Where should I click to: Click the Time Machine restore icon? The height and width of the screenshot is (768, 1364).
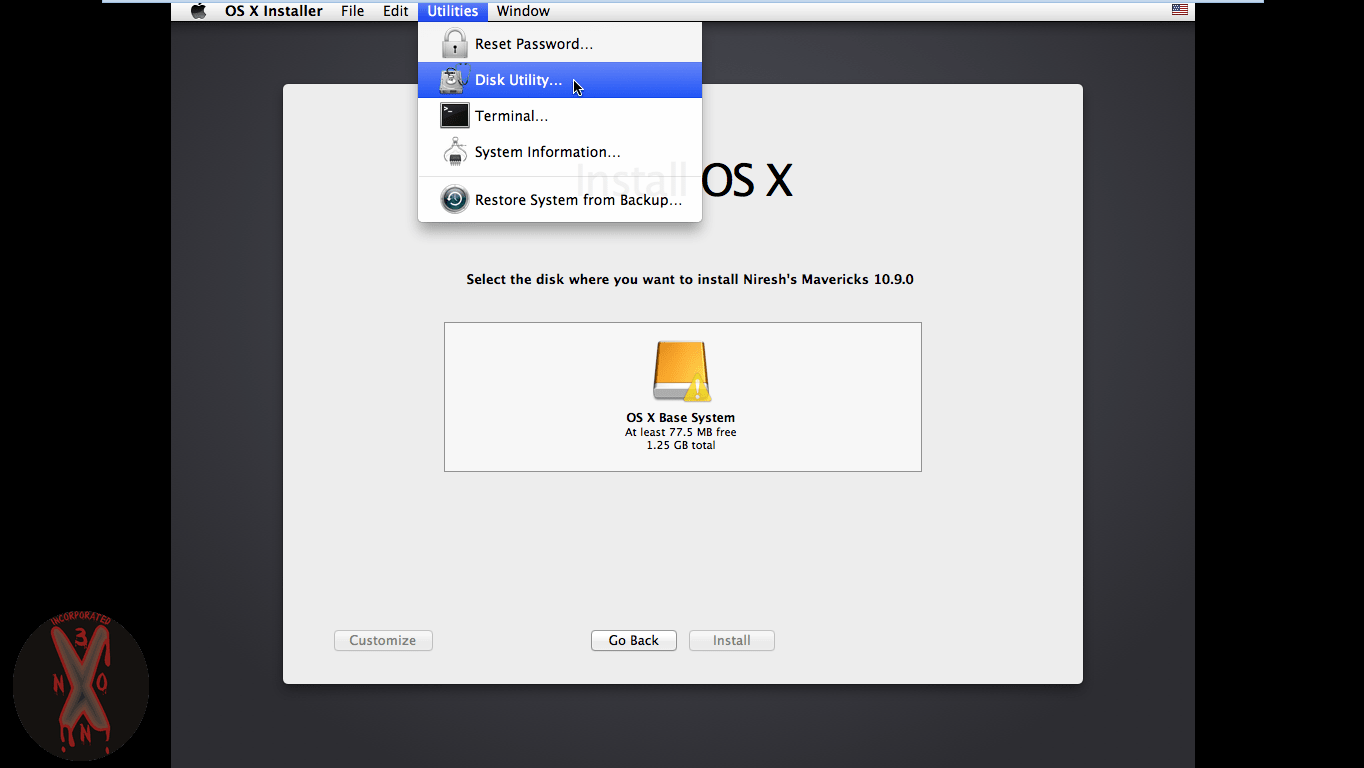click(455, 200)
